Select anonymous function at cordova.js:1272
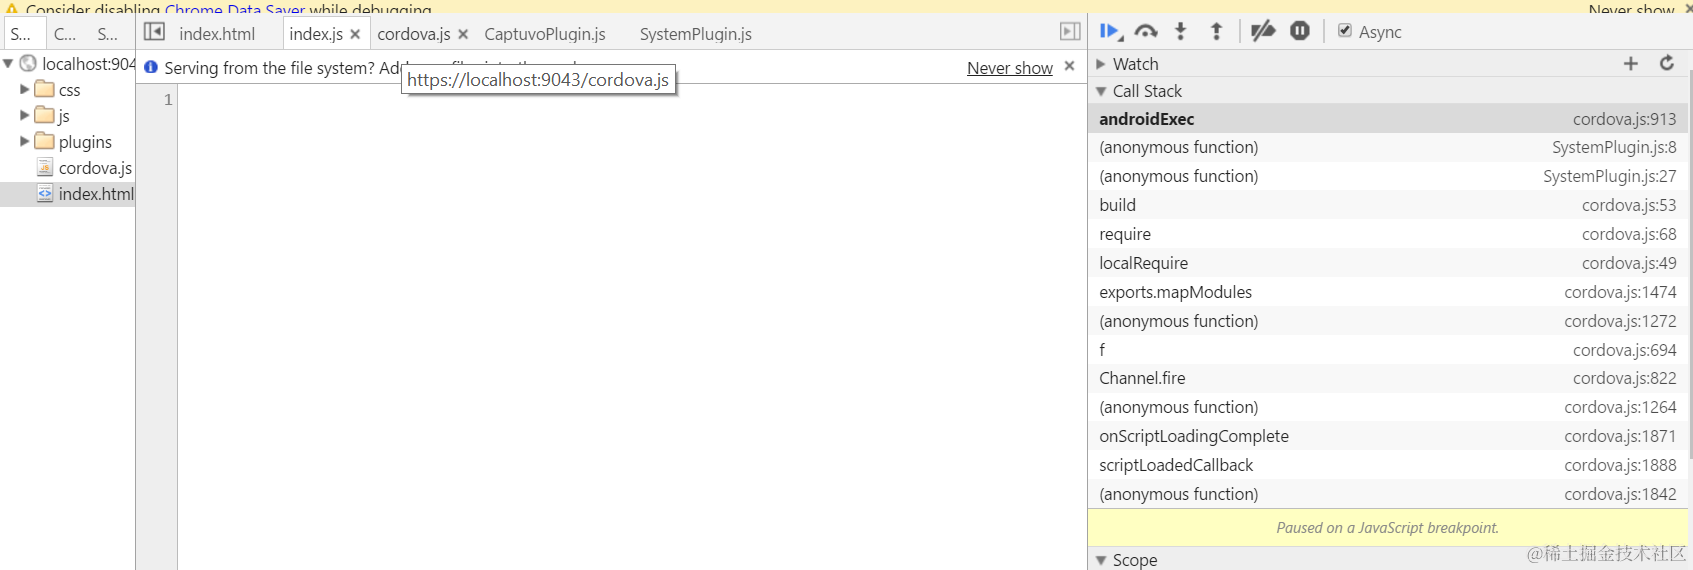1693x570 pixels. pos(1388,321)
